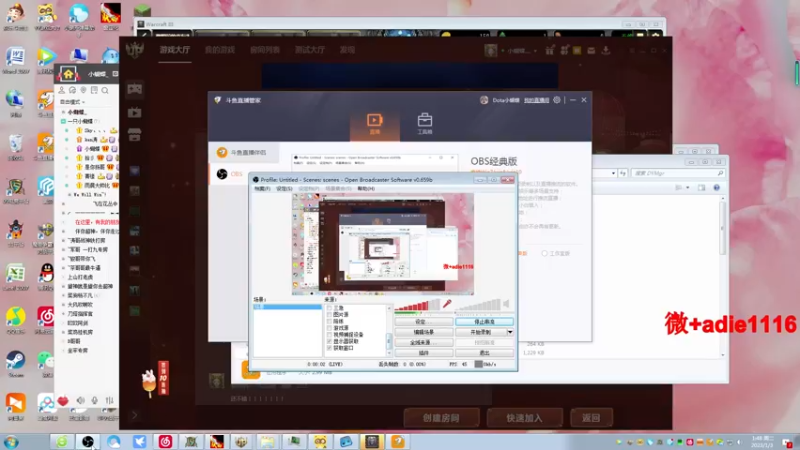The image size is (800, 450).
Task: Click the help icon in Explorer window toolbar
Action: coord(716,188)
